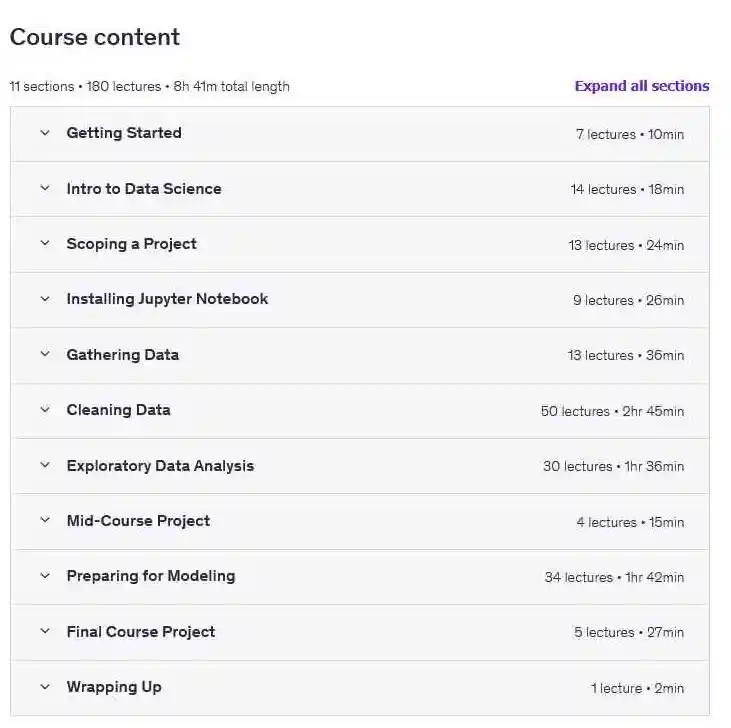Toggle the Final Course Project chevron
The height and width of the screenshot is (728, 731).
pos(44,631)
